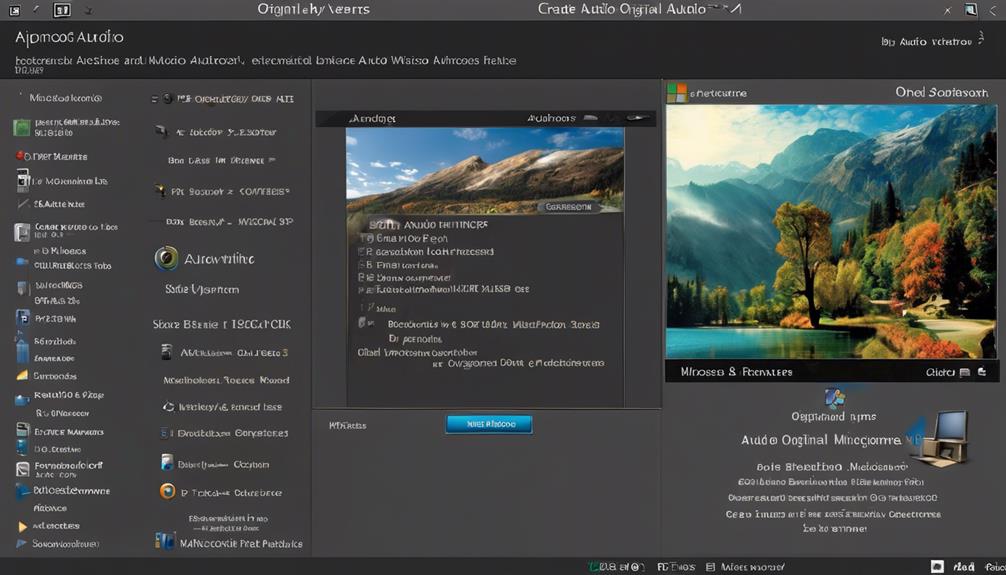The image size is (1006, 575).
Task: Click the lock-like icon ending the landscape caption bar
Action: point(980,372)
